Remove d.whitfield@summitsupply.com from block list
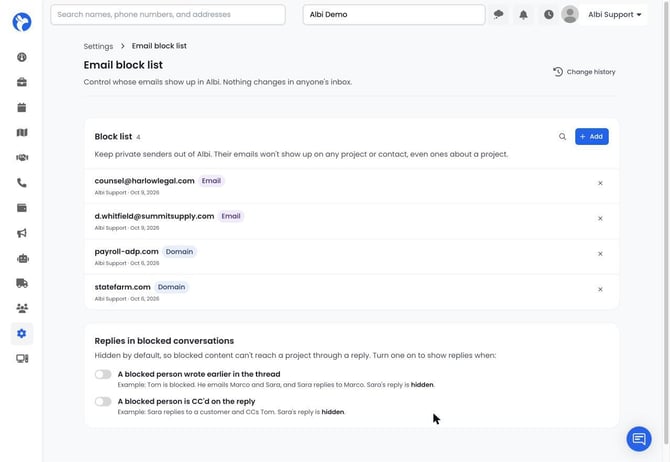670x462 pixels. [x=600, y=218]
